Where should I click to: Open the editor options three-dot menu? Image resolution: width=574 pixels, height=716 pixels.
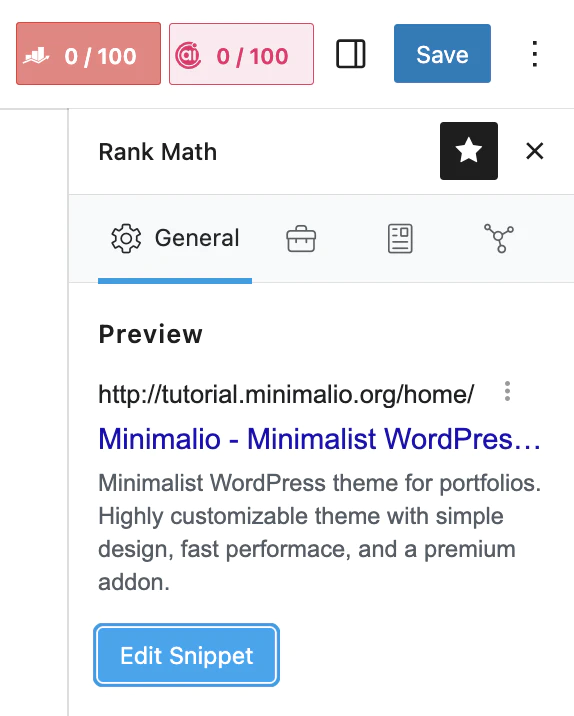pyautogui.click(x=535, y=54)
